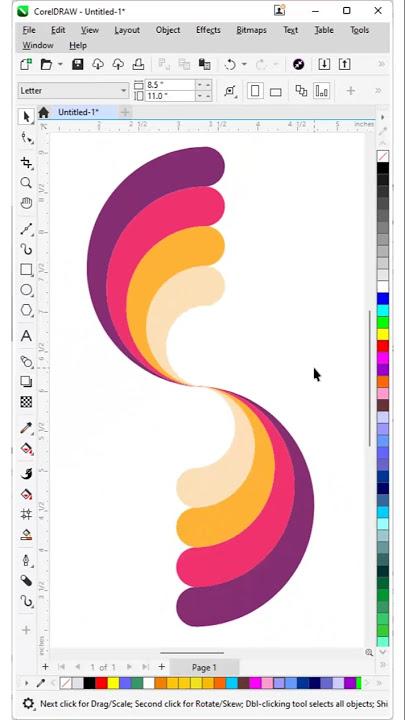Select the Mesh Fill tool
Image resolution: width=405 pixels, height=720 pixels.
26,514
